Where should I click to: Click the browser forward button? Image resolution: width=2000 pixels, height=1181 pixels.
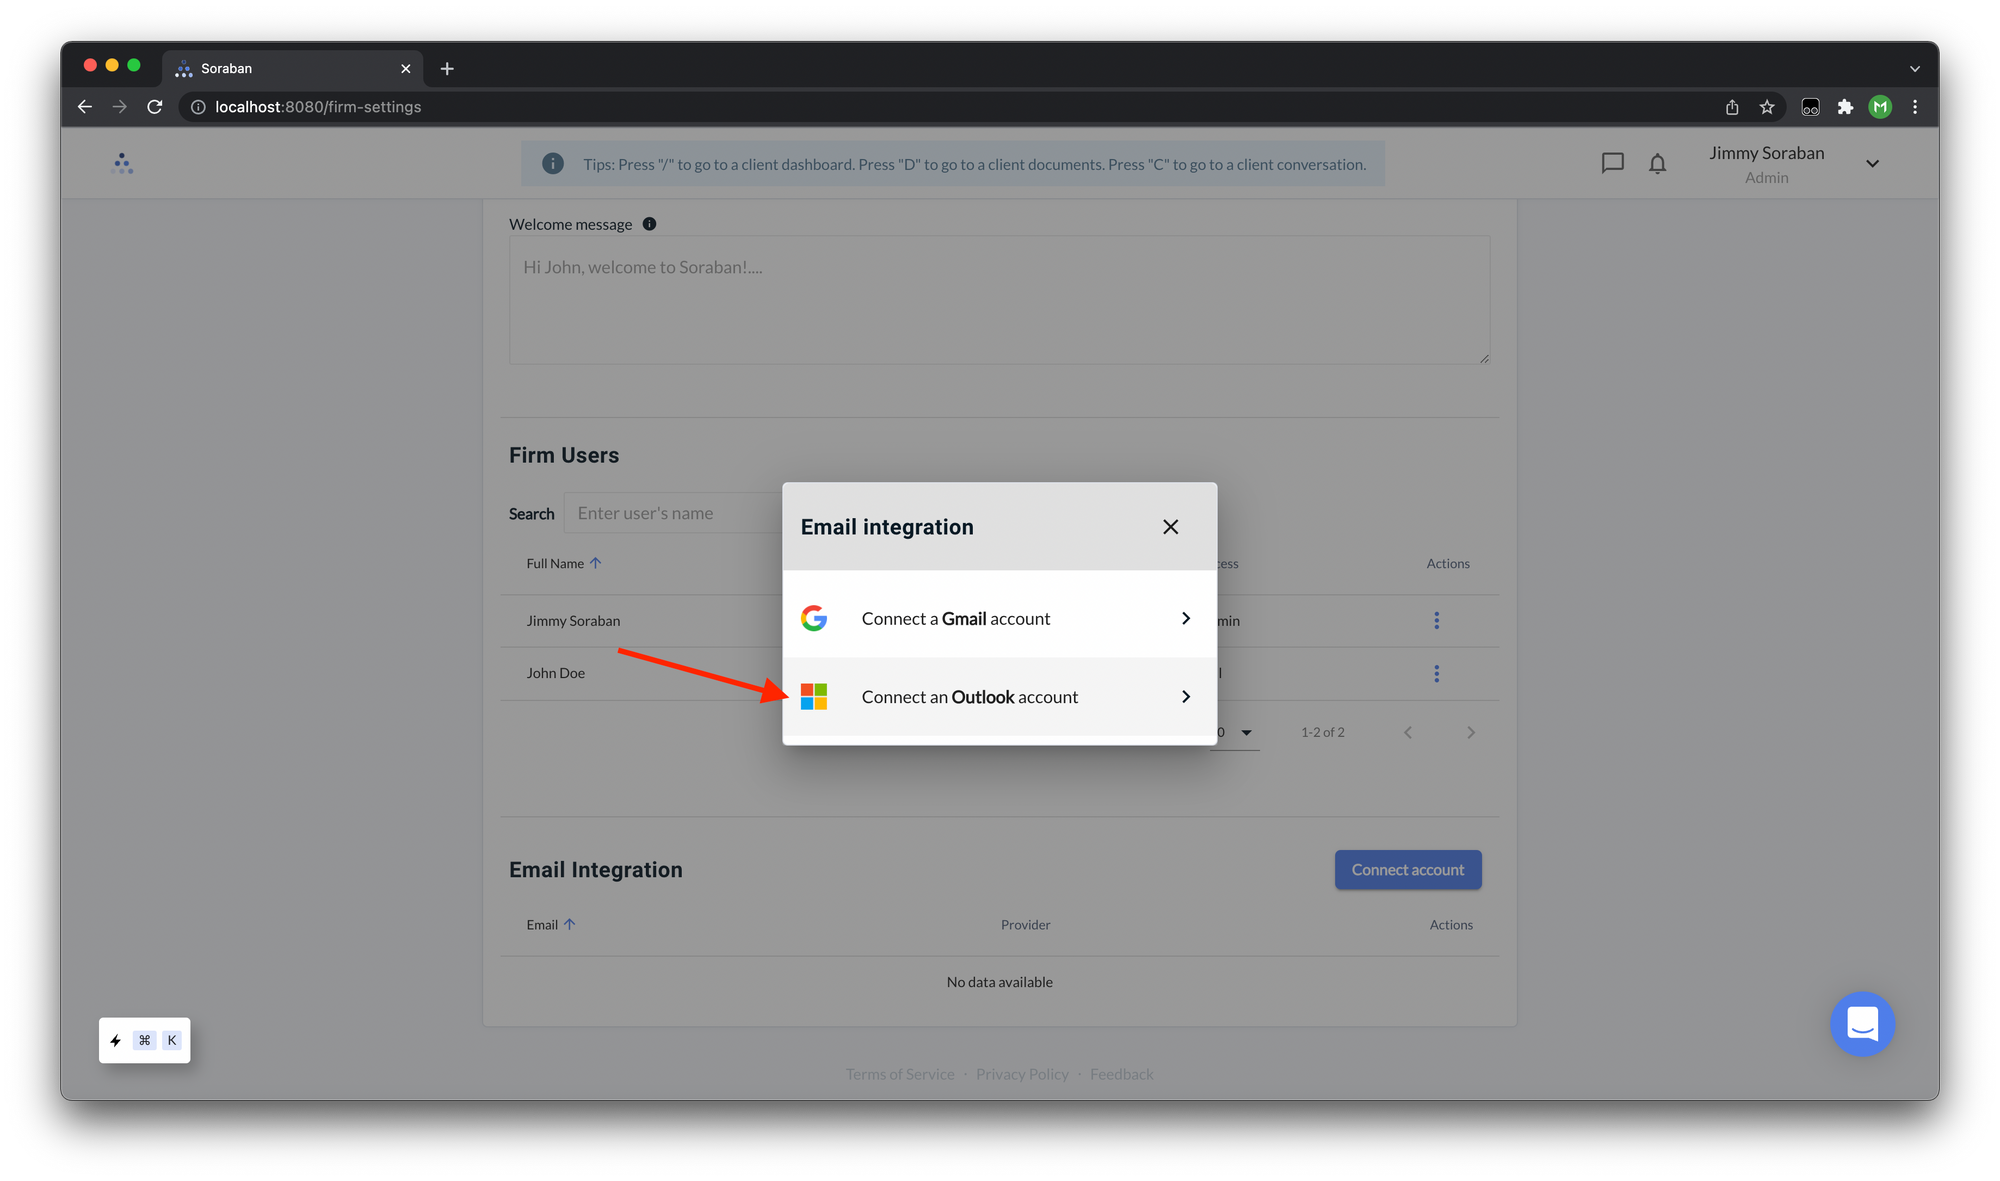[120, 107]
